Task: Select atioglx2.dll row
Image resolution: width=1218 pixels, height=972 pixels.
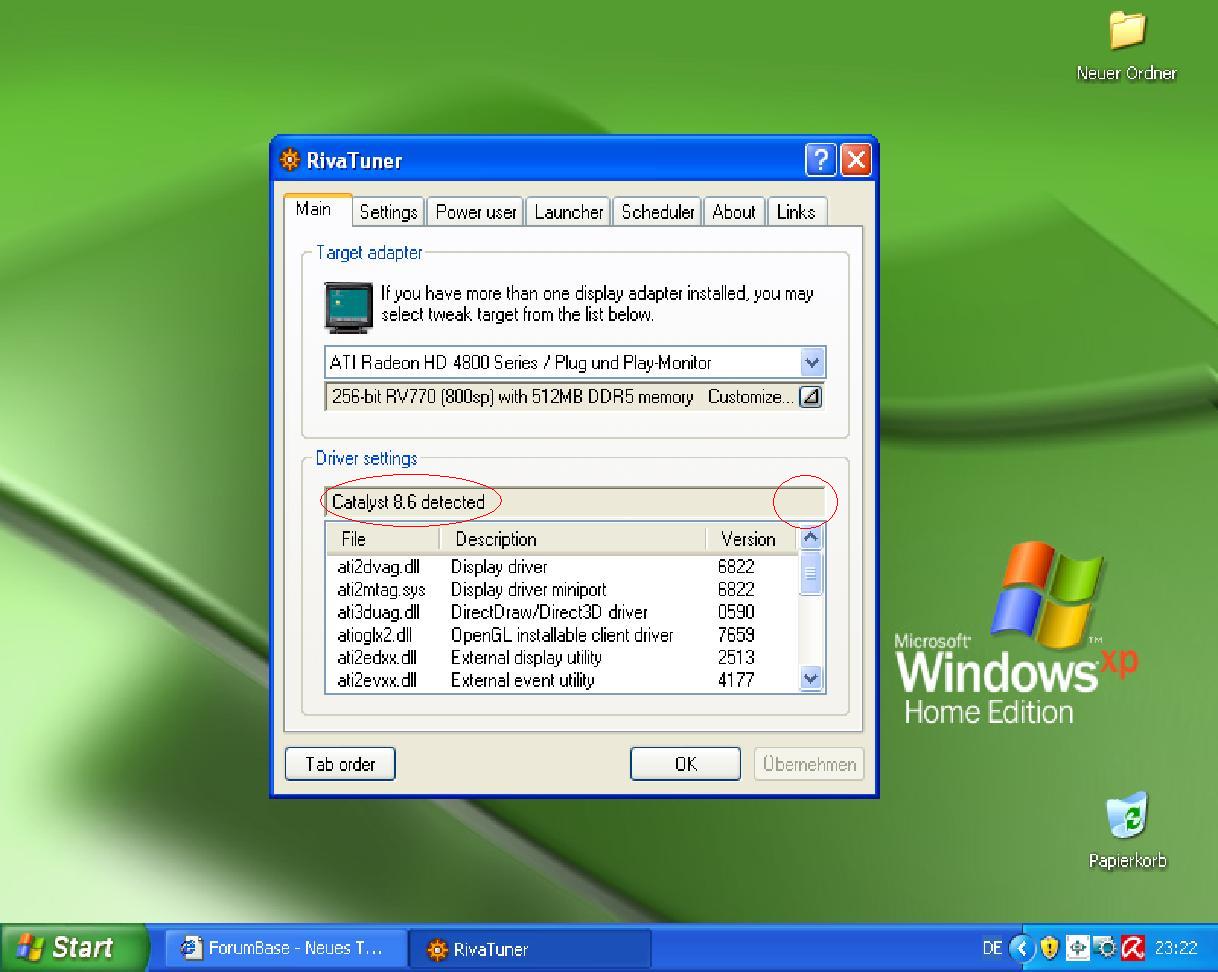Action: pos(561,635)
